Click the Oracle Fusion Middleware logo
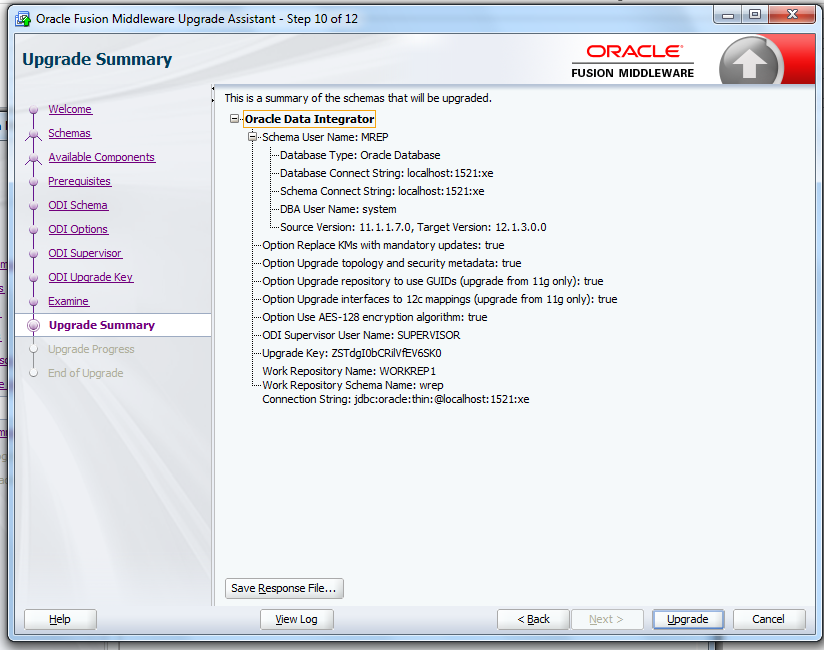 633,61
